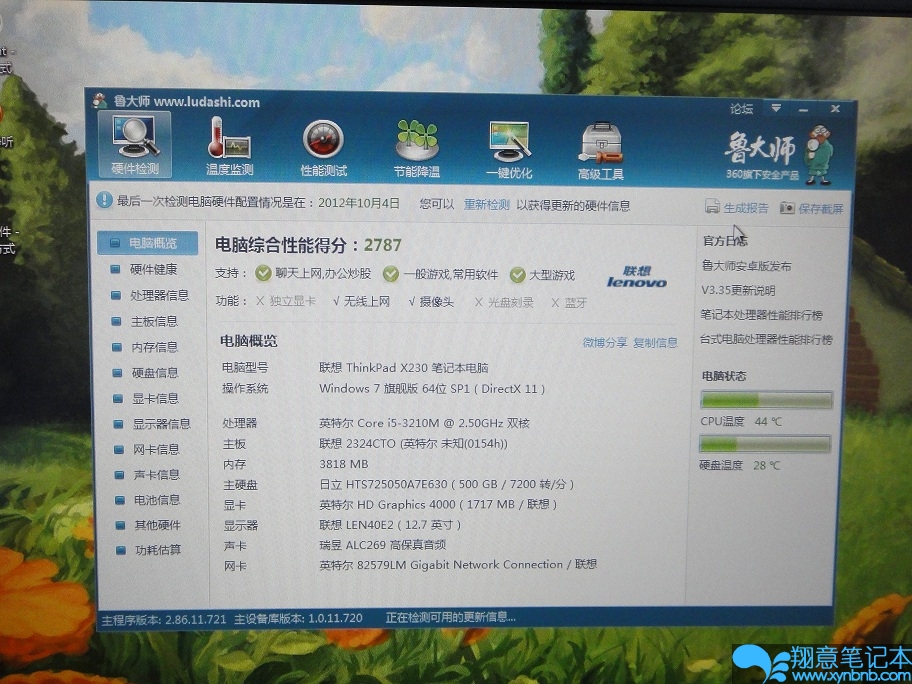Click the green check for 大型游戏

[517, 275]
